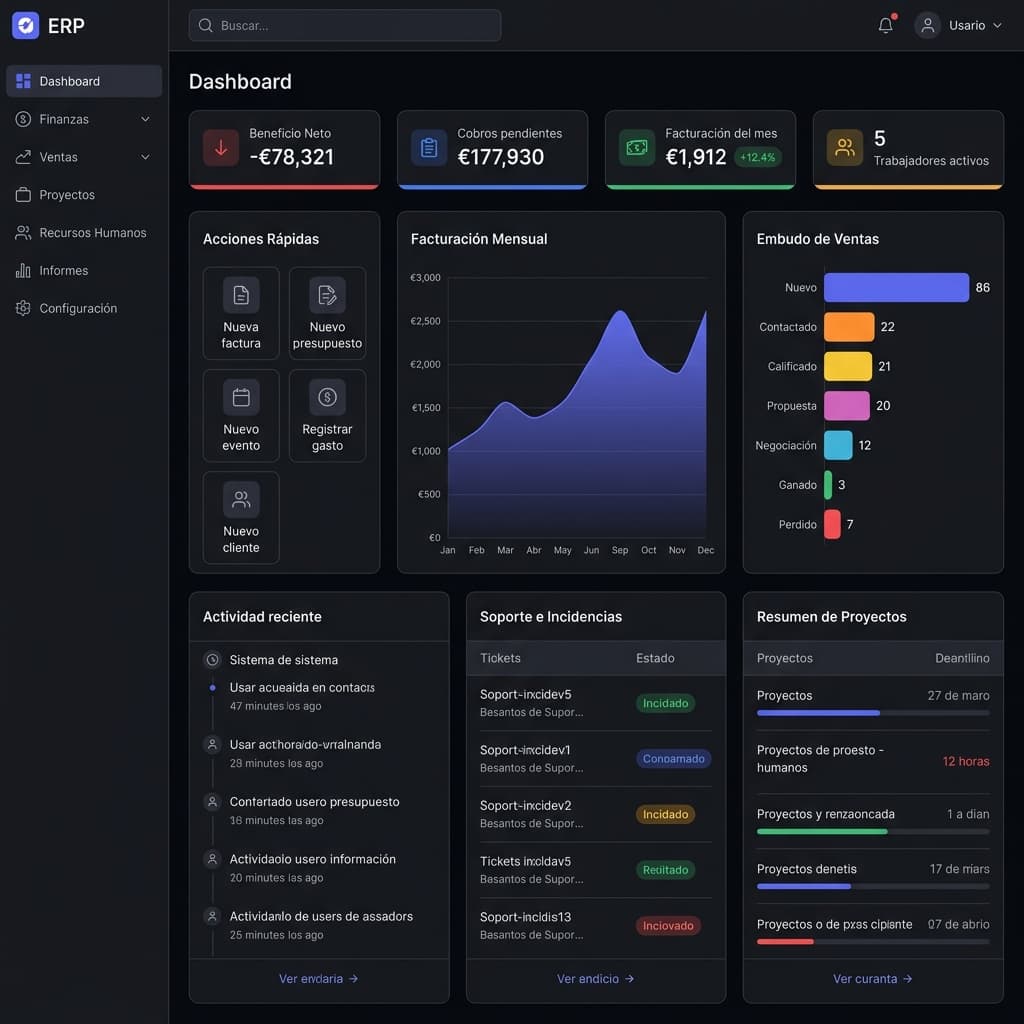Click the Facturación Mensual area chart
Screen dimensions: 1024x1024
coord(577,424)
